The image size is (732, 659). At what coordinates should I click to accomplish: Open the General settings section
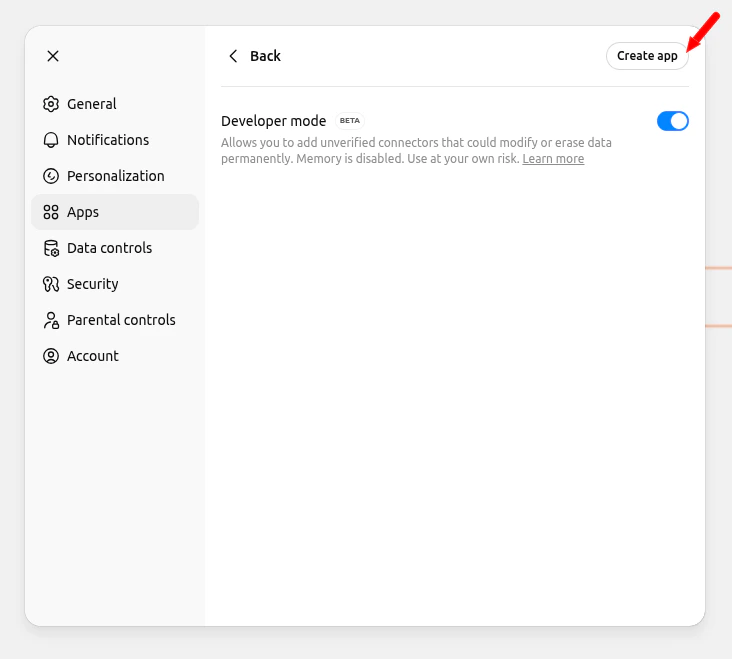pyautogui.click(x=115, y=104)
